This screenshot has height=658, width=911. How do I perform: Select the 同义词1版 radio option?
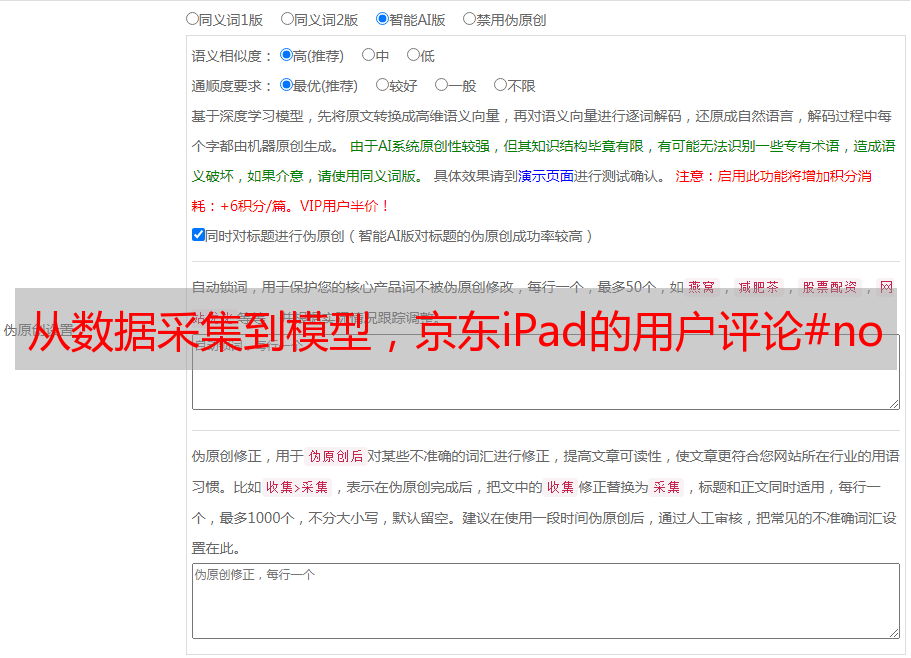[192, 19]
